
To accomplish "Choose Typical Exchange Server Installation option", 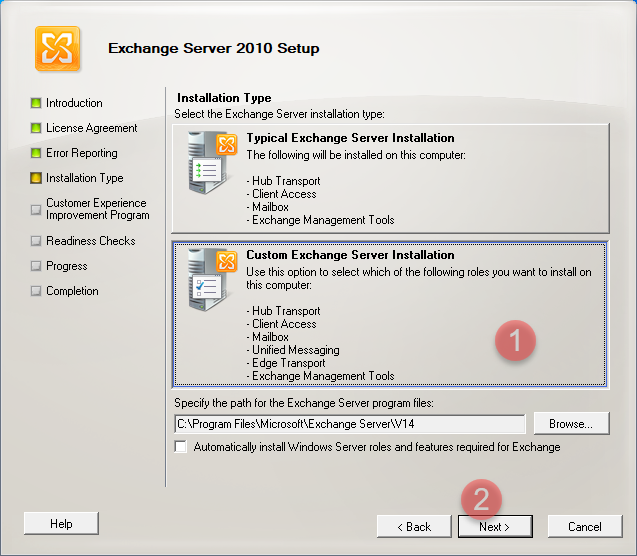I will [x=390, y=179].
